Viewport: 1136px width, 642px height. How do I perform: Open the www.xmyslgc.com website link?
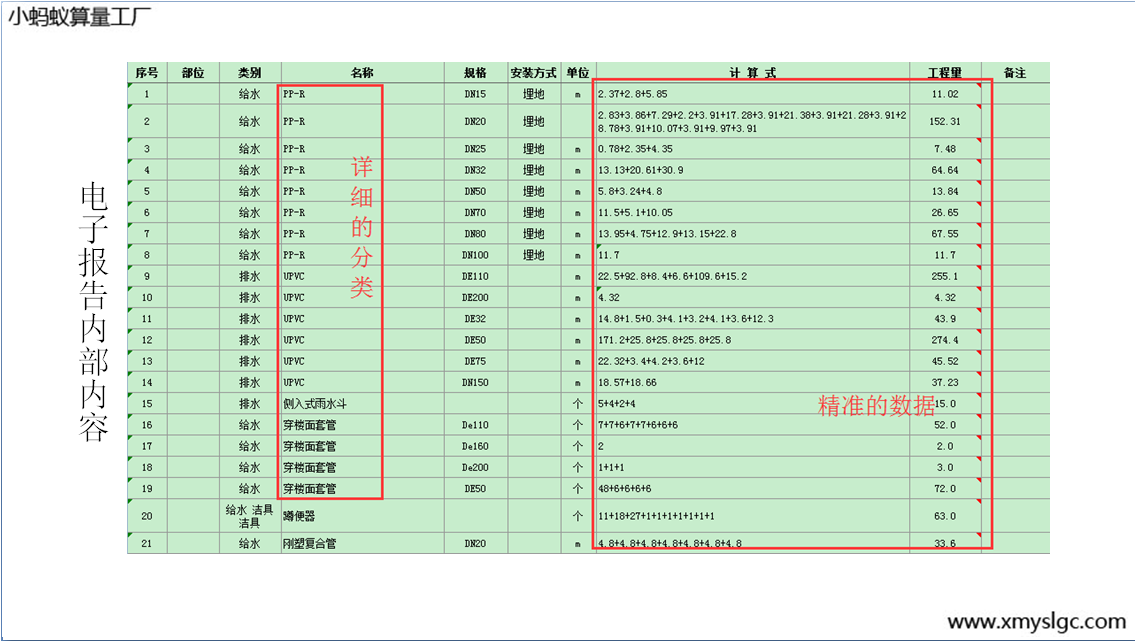pyautogui.click(x=1036, y=621)
